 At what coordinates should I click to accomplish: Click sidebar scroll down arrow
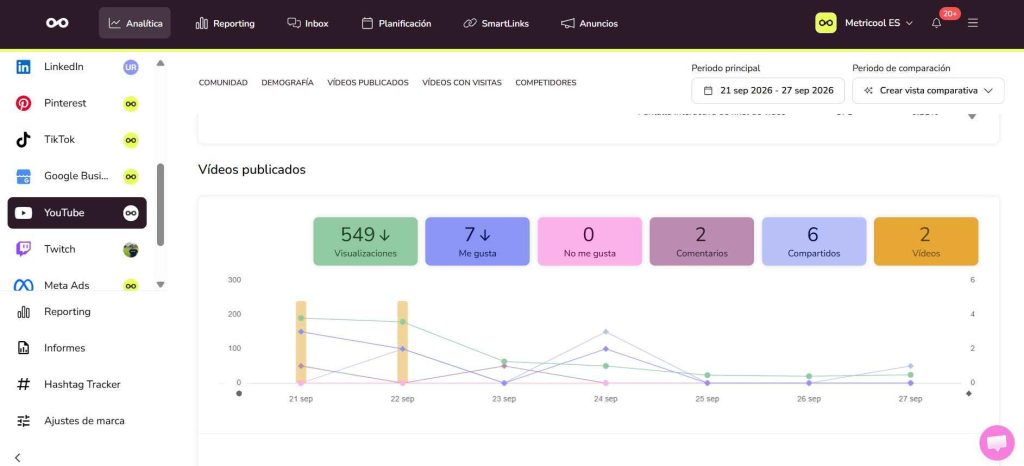161,285
